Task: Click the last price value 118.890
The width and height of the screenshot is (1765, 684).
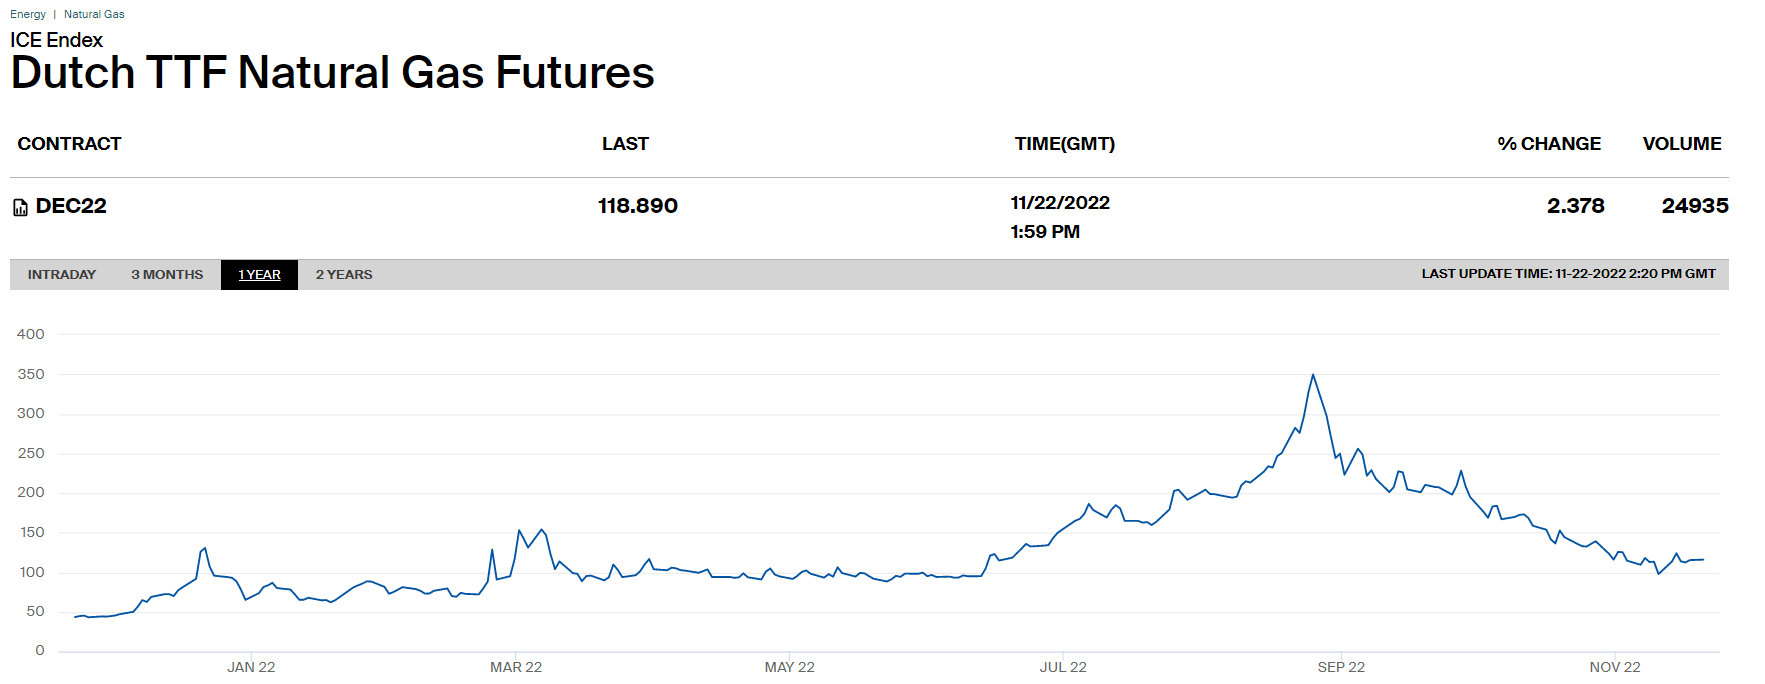Action: [638, 206]
